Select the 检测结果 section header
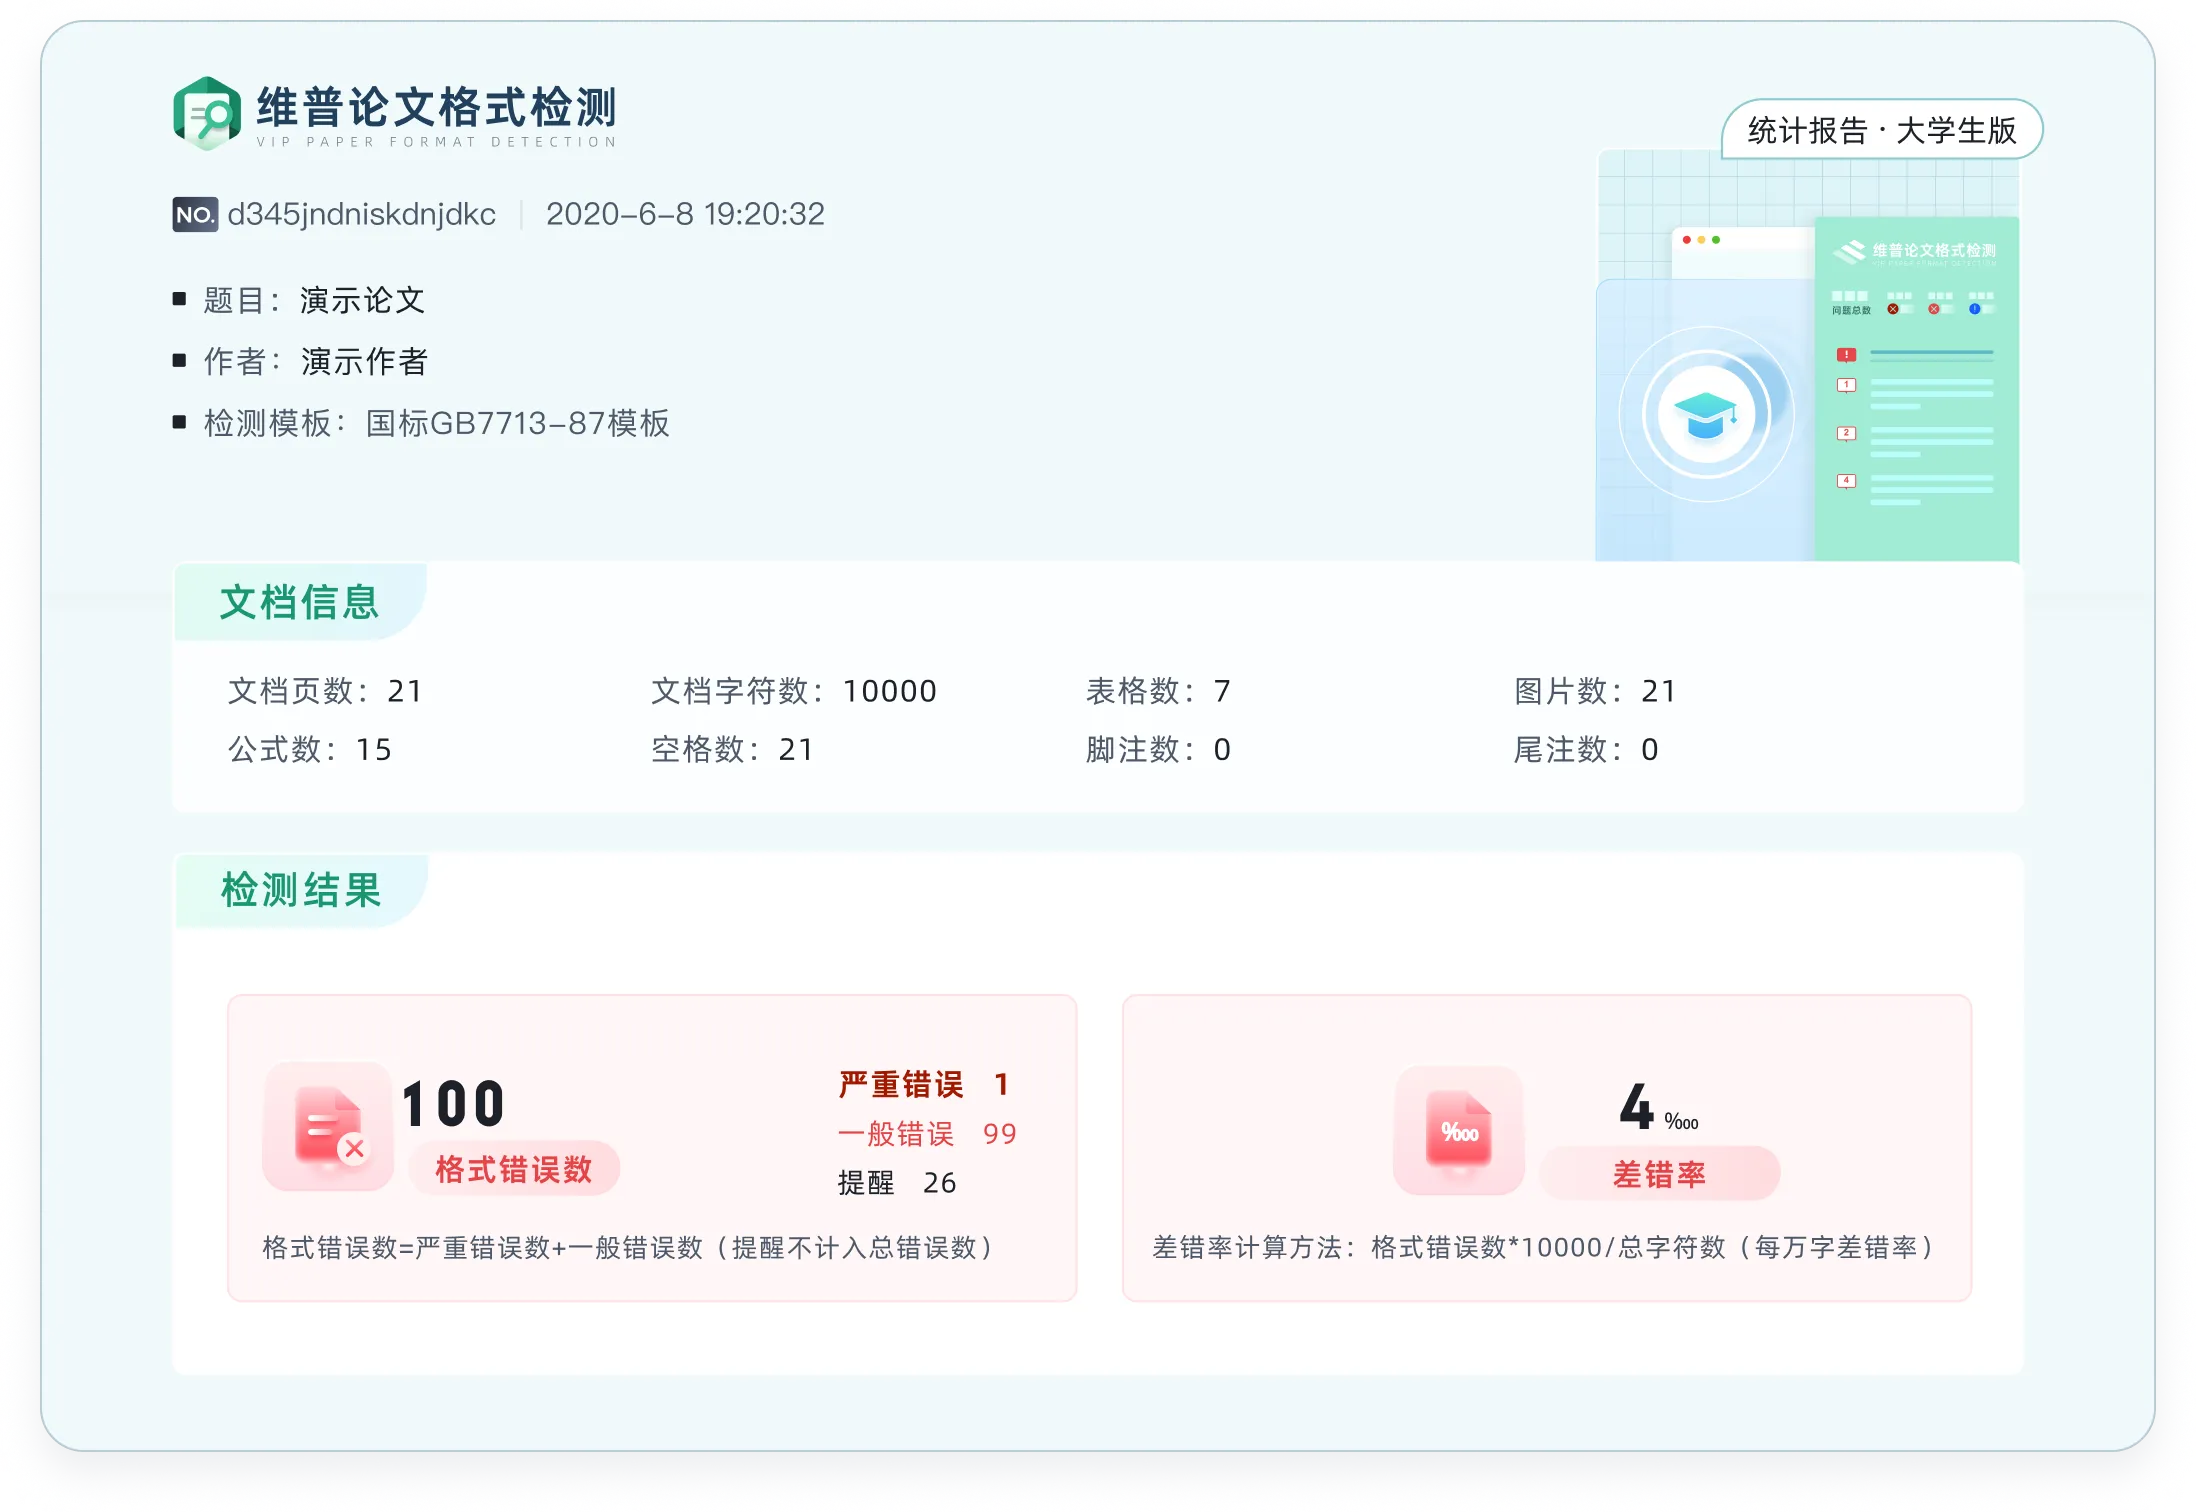 click(x=301, y=890)
